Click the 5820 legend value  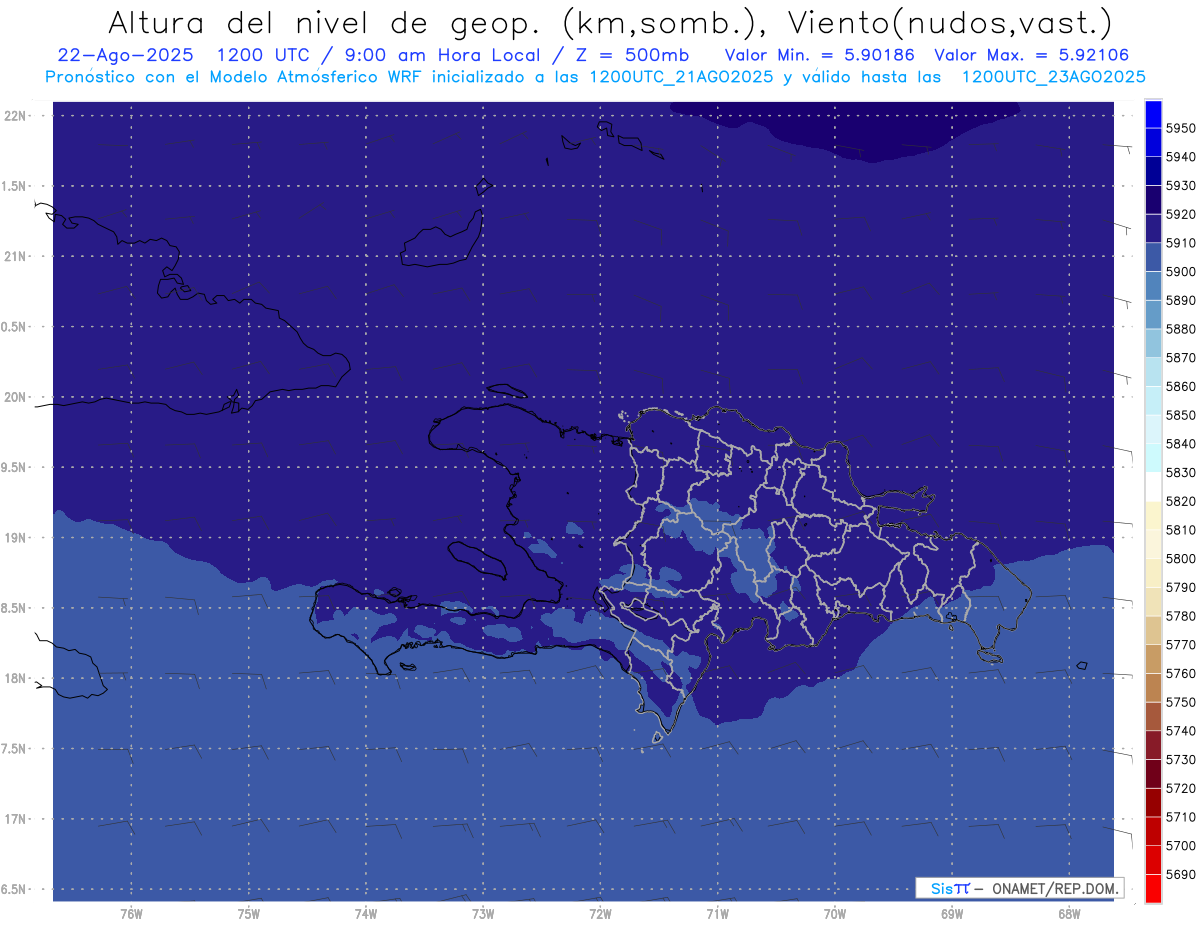1180,501
